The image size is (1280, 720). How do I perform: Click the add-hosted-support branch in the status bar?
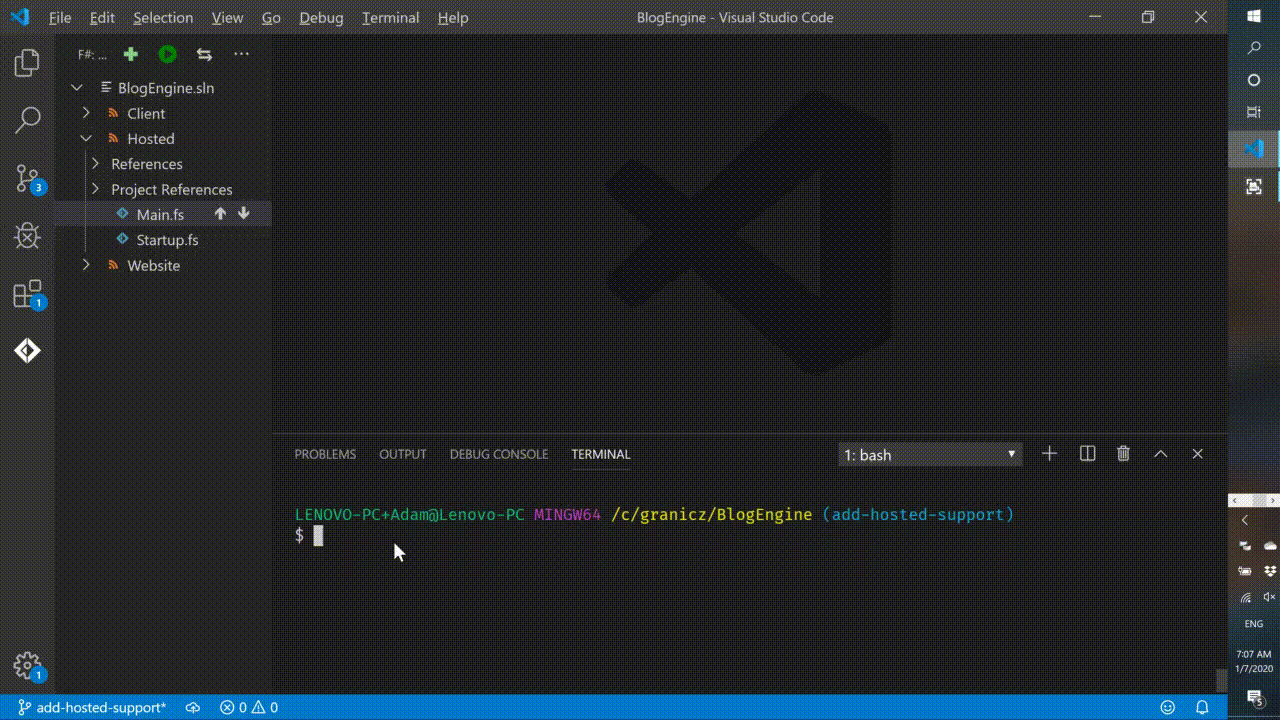[x=92, y=707]
